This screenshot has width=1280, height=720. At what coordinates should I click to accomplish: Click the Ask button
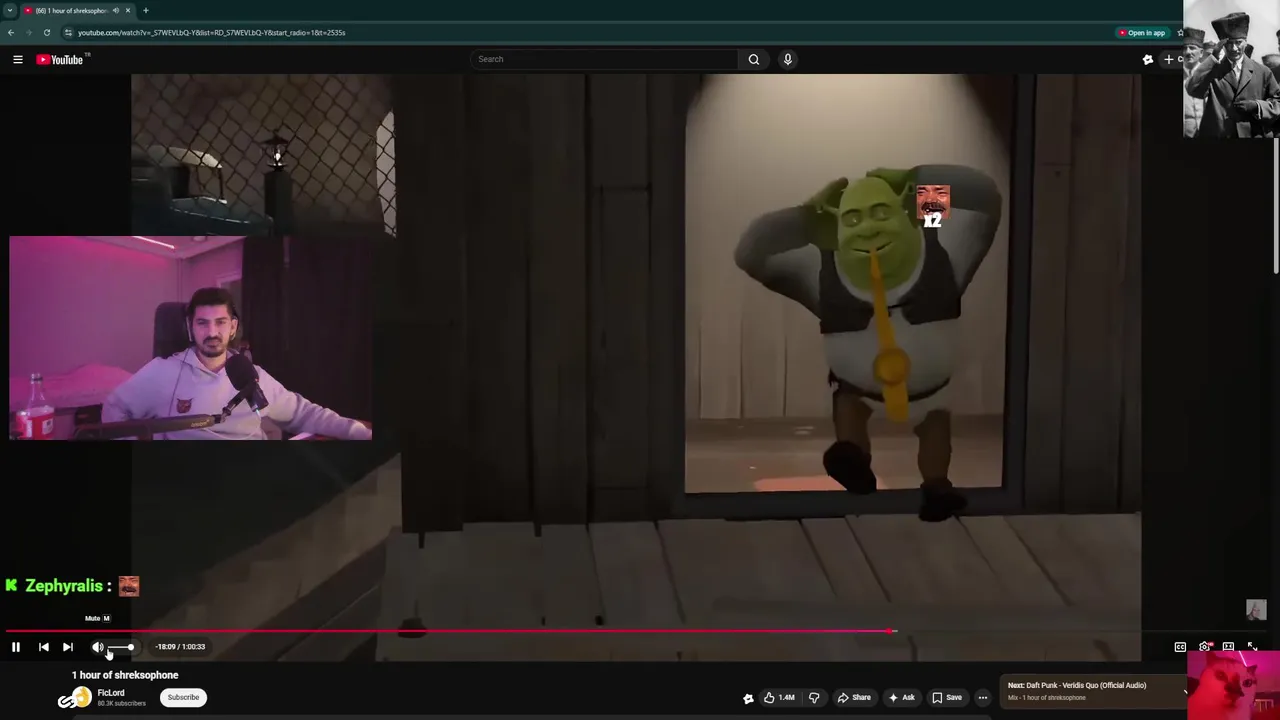click(901, 697)
